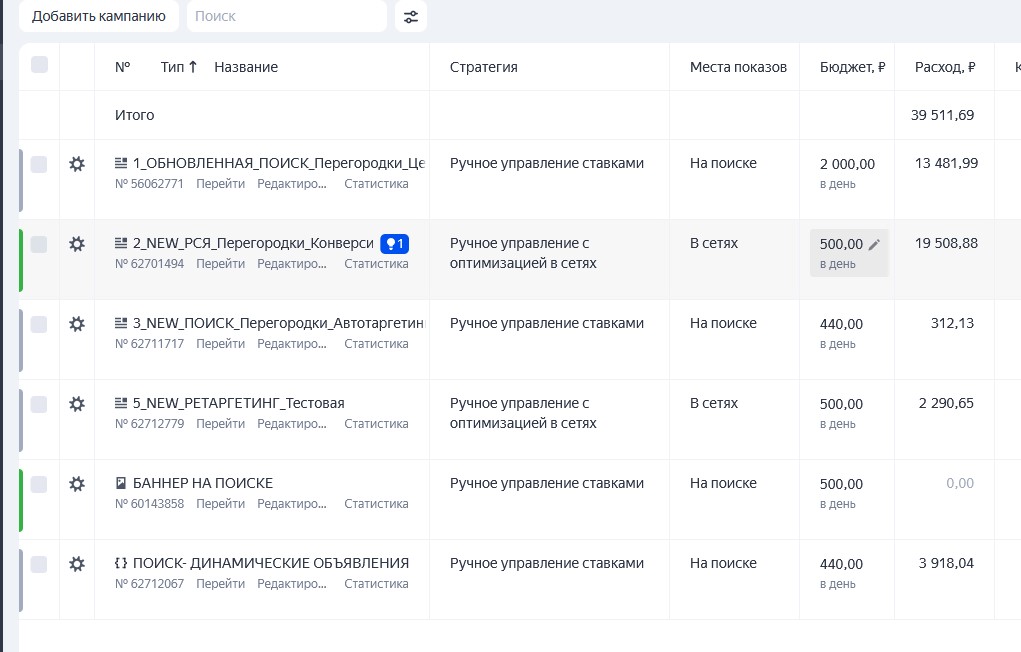Click the spend value 2 290,65
Viewport: 1021px width, 652px height.
[946, 403]
